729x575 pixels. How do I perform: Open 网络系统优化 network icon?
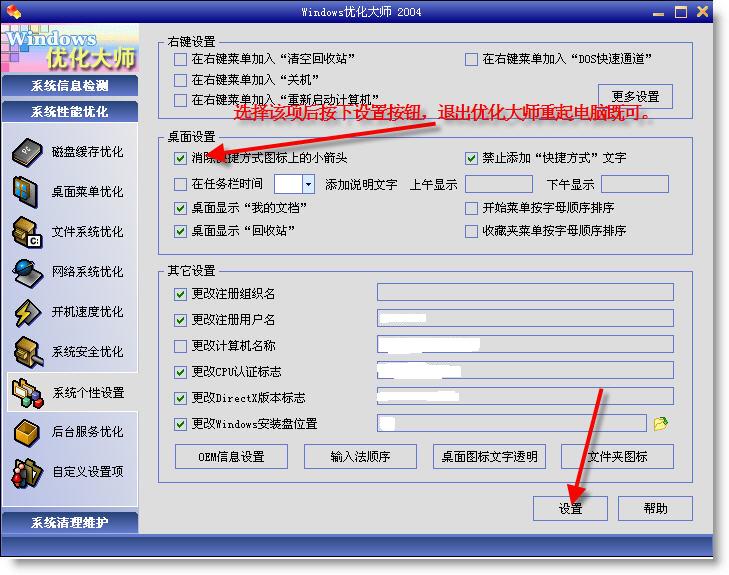[x=28, y=272]
